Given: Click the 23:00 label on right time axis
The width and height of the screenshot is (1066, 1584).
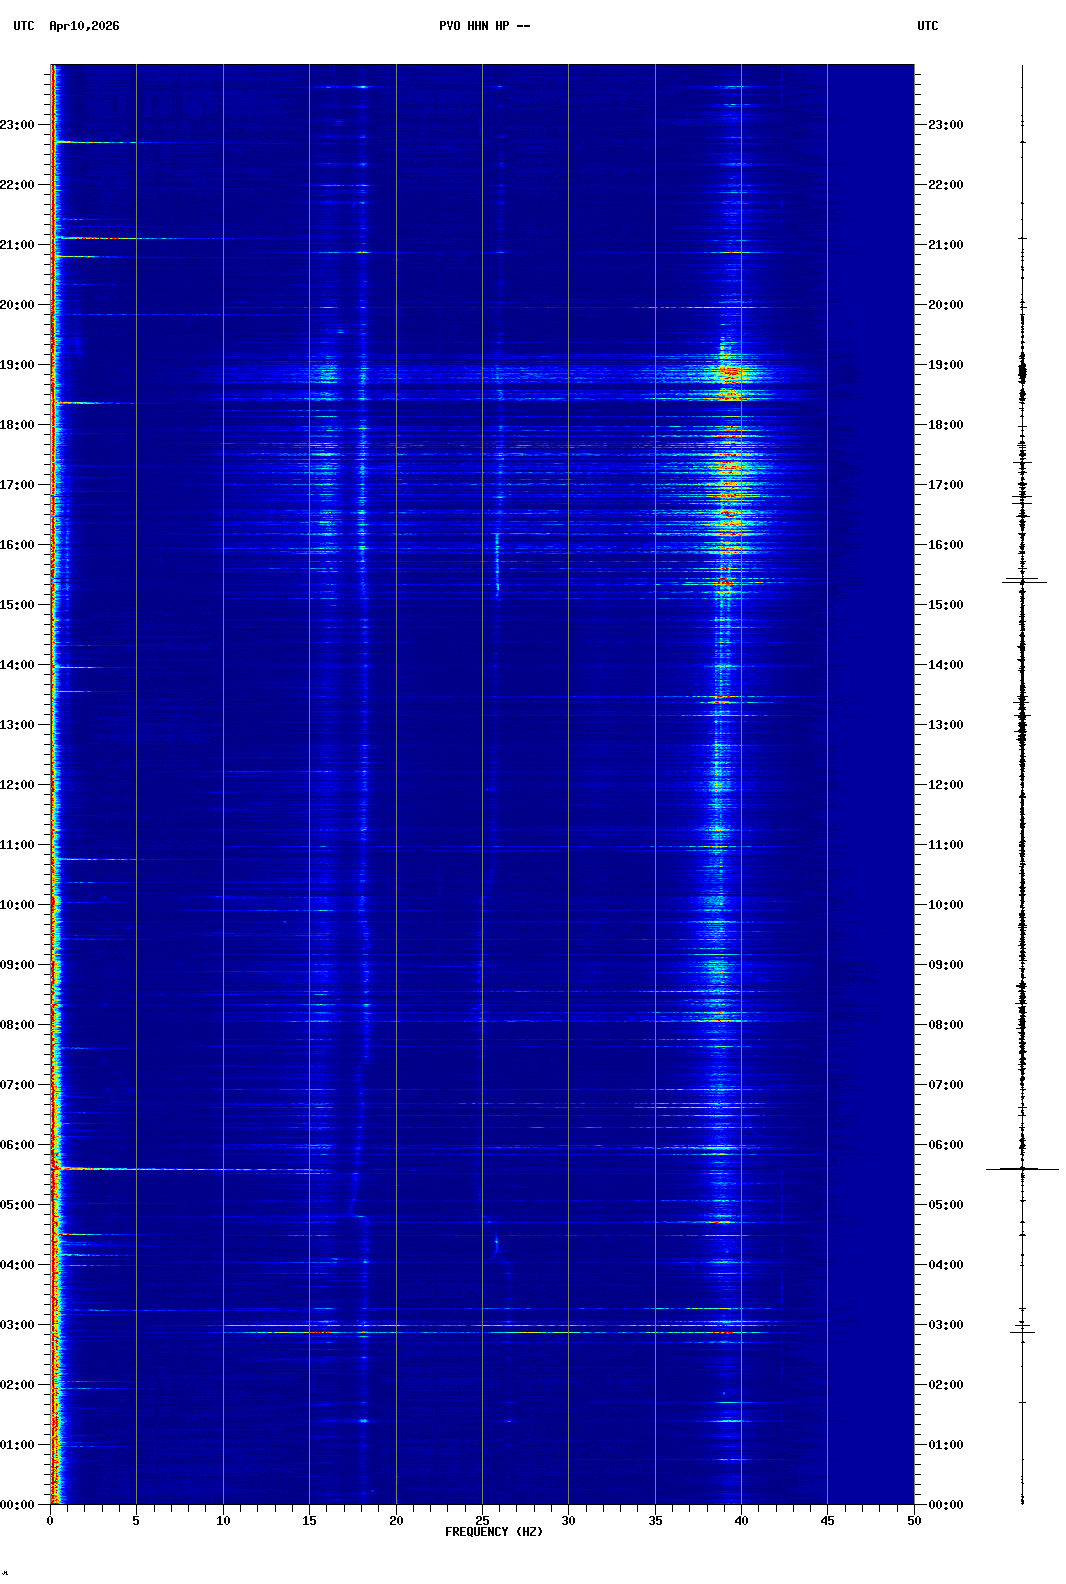Looking at the screenshot, I should [x=945, y=125].
